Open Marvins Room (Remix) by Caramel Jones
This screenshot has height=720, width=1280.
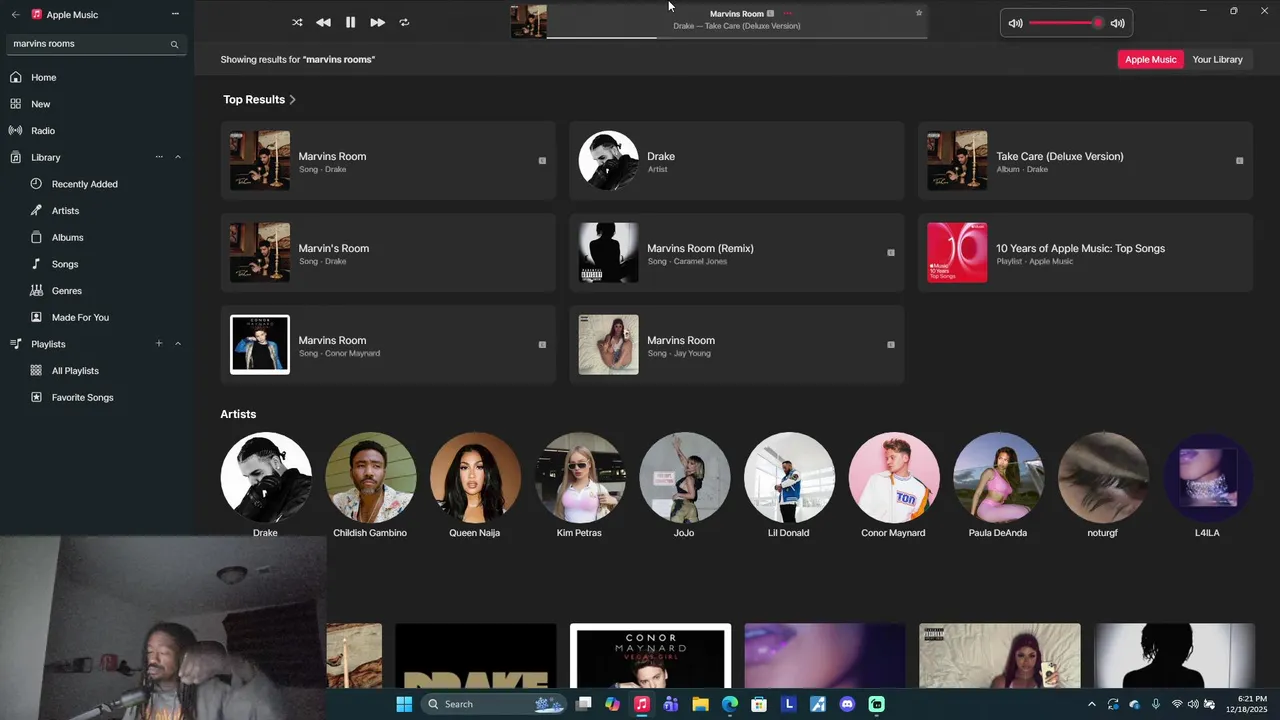point(737,253)
